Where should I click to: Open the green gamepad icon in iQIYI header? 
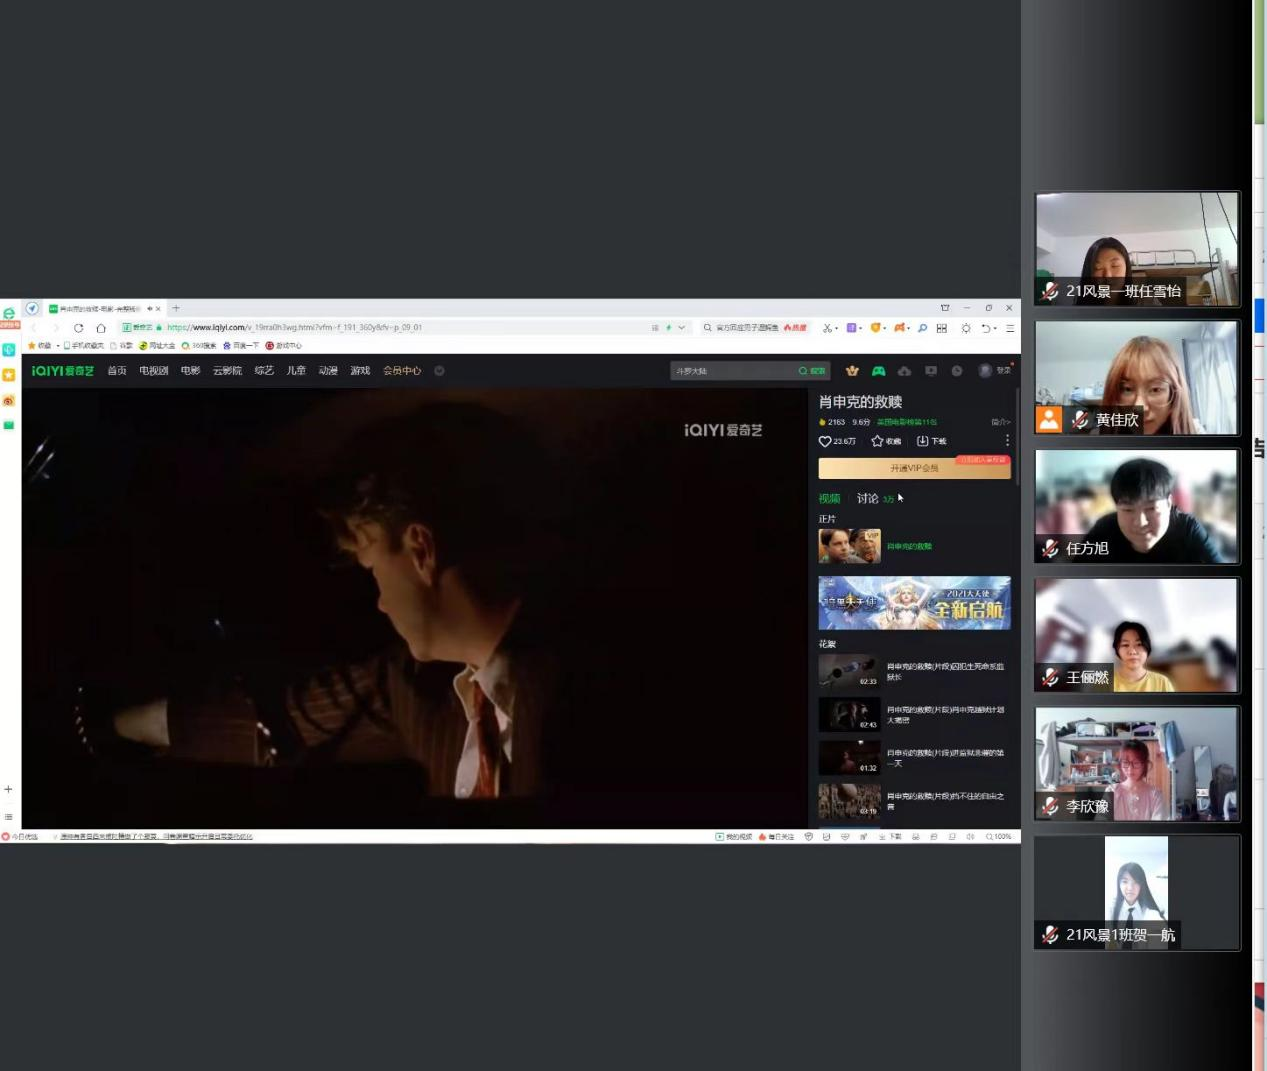click(878, 371)
